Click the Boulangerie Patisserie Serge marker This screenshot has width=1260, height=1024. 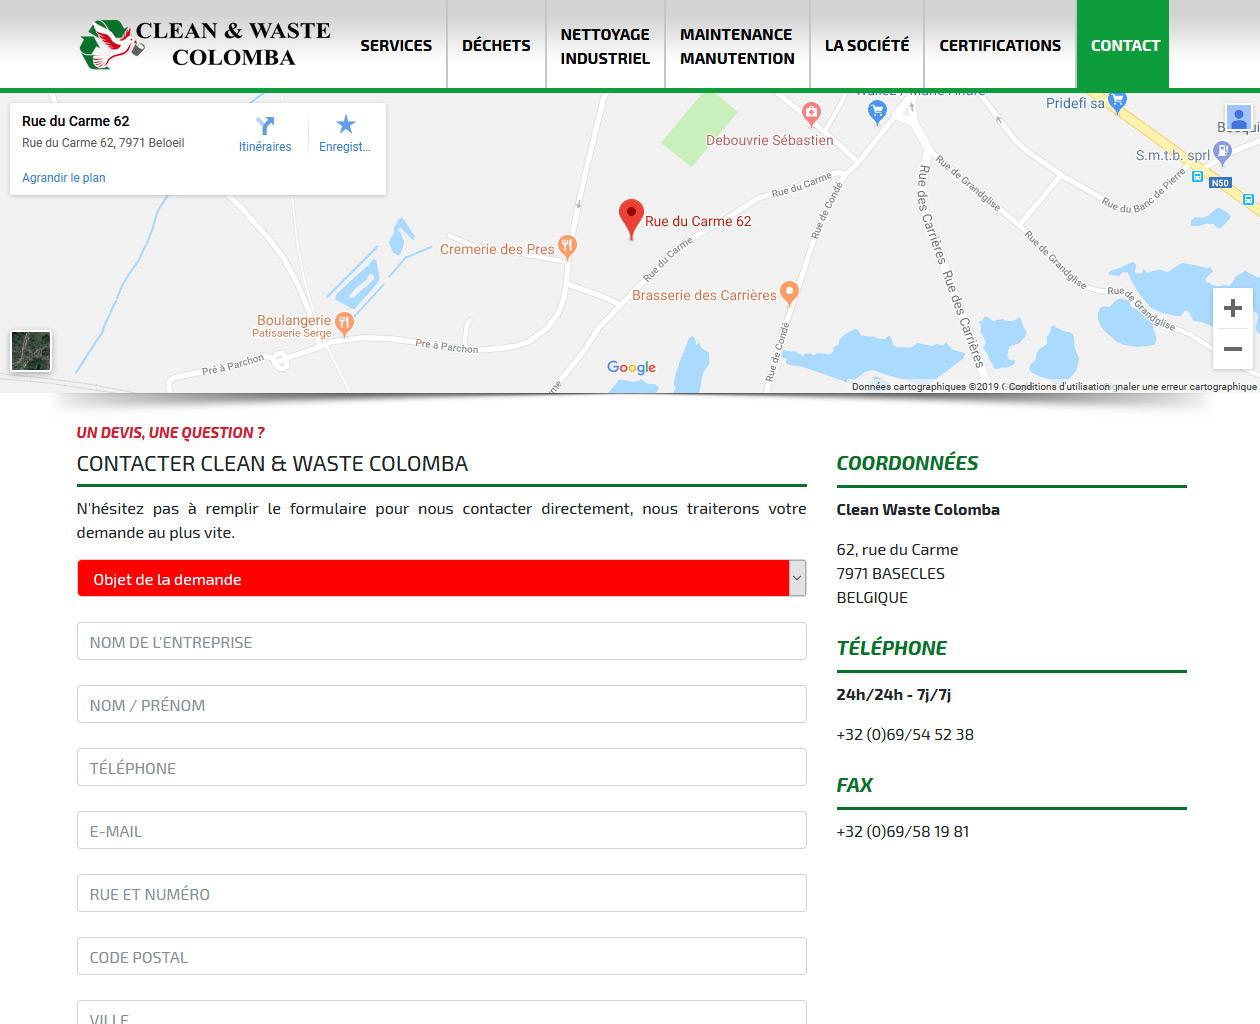(x=344, y=323)
